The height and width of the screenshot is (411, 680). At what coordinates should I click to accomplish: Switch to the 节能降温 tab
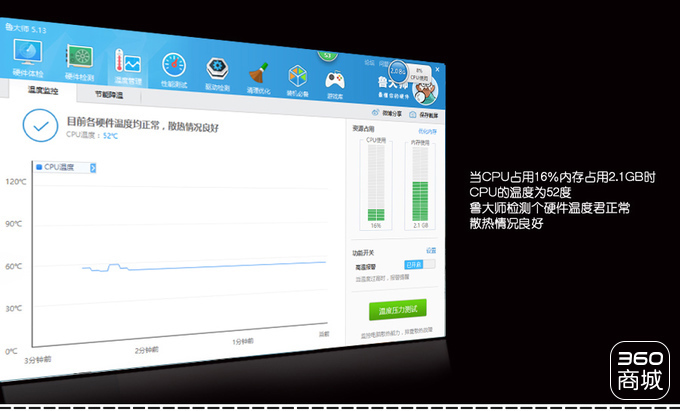point(109,94)
